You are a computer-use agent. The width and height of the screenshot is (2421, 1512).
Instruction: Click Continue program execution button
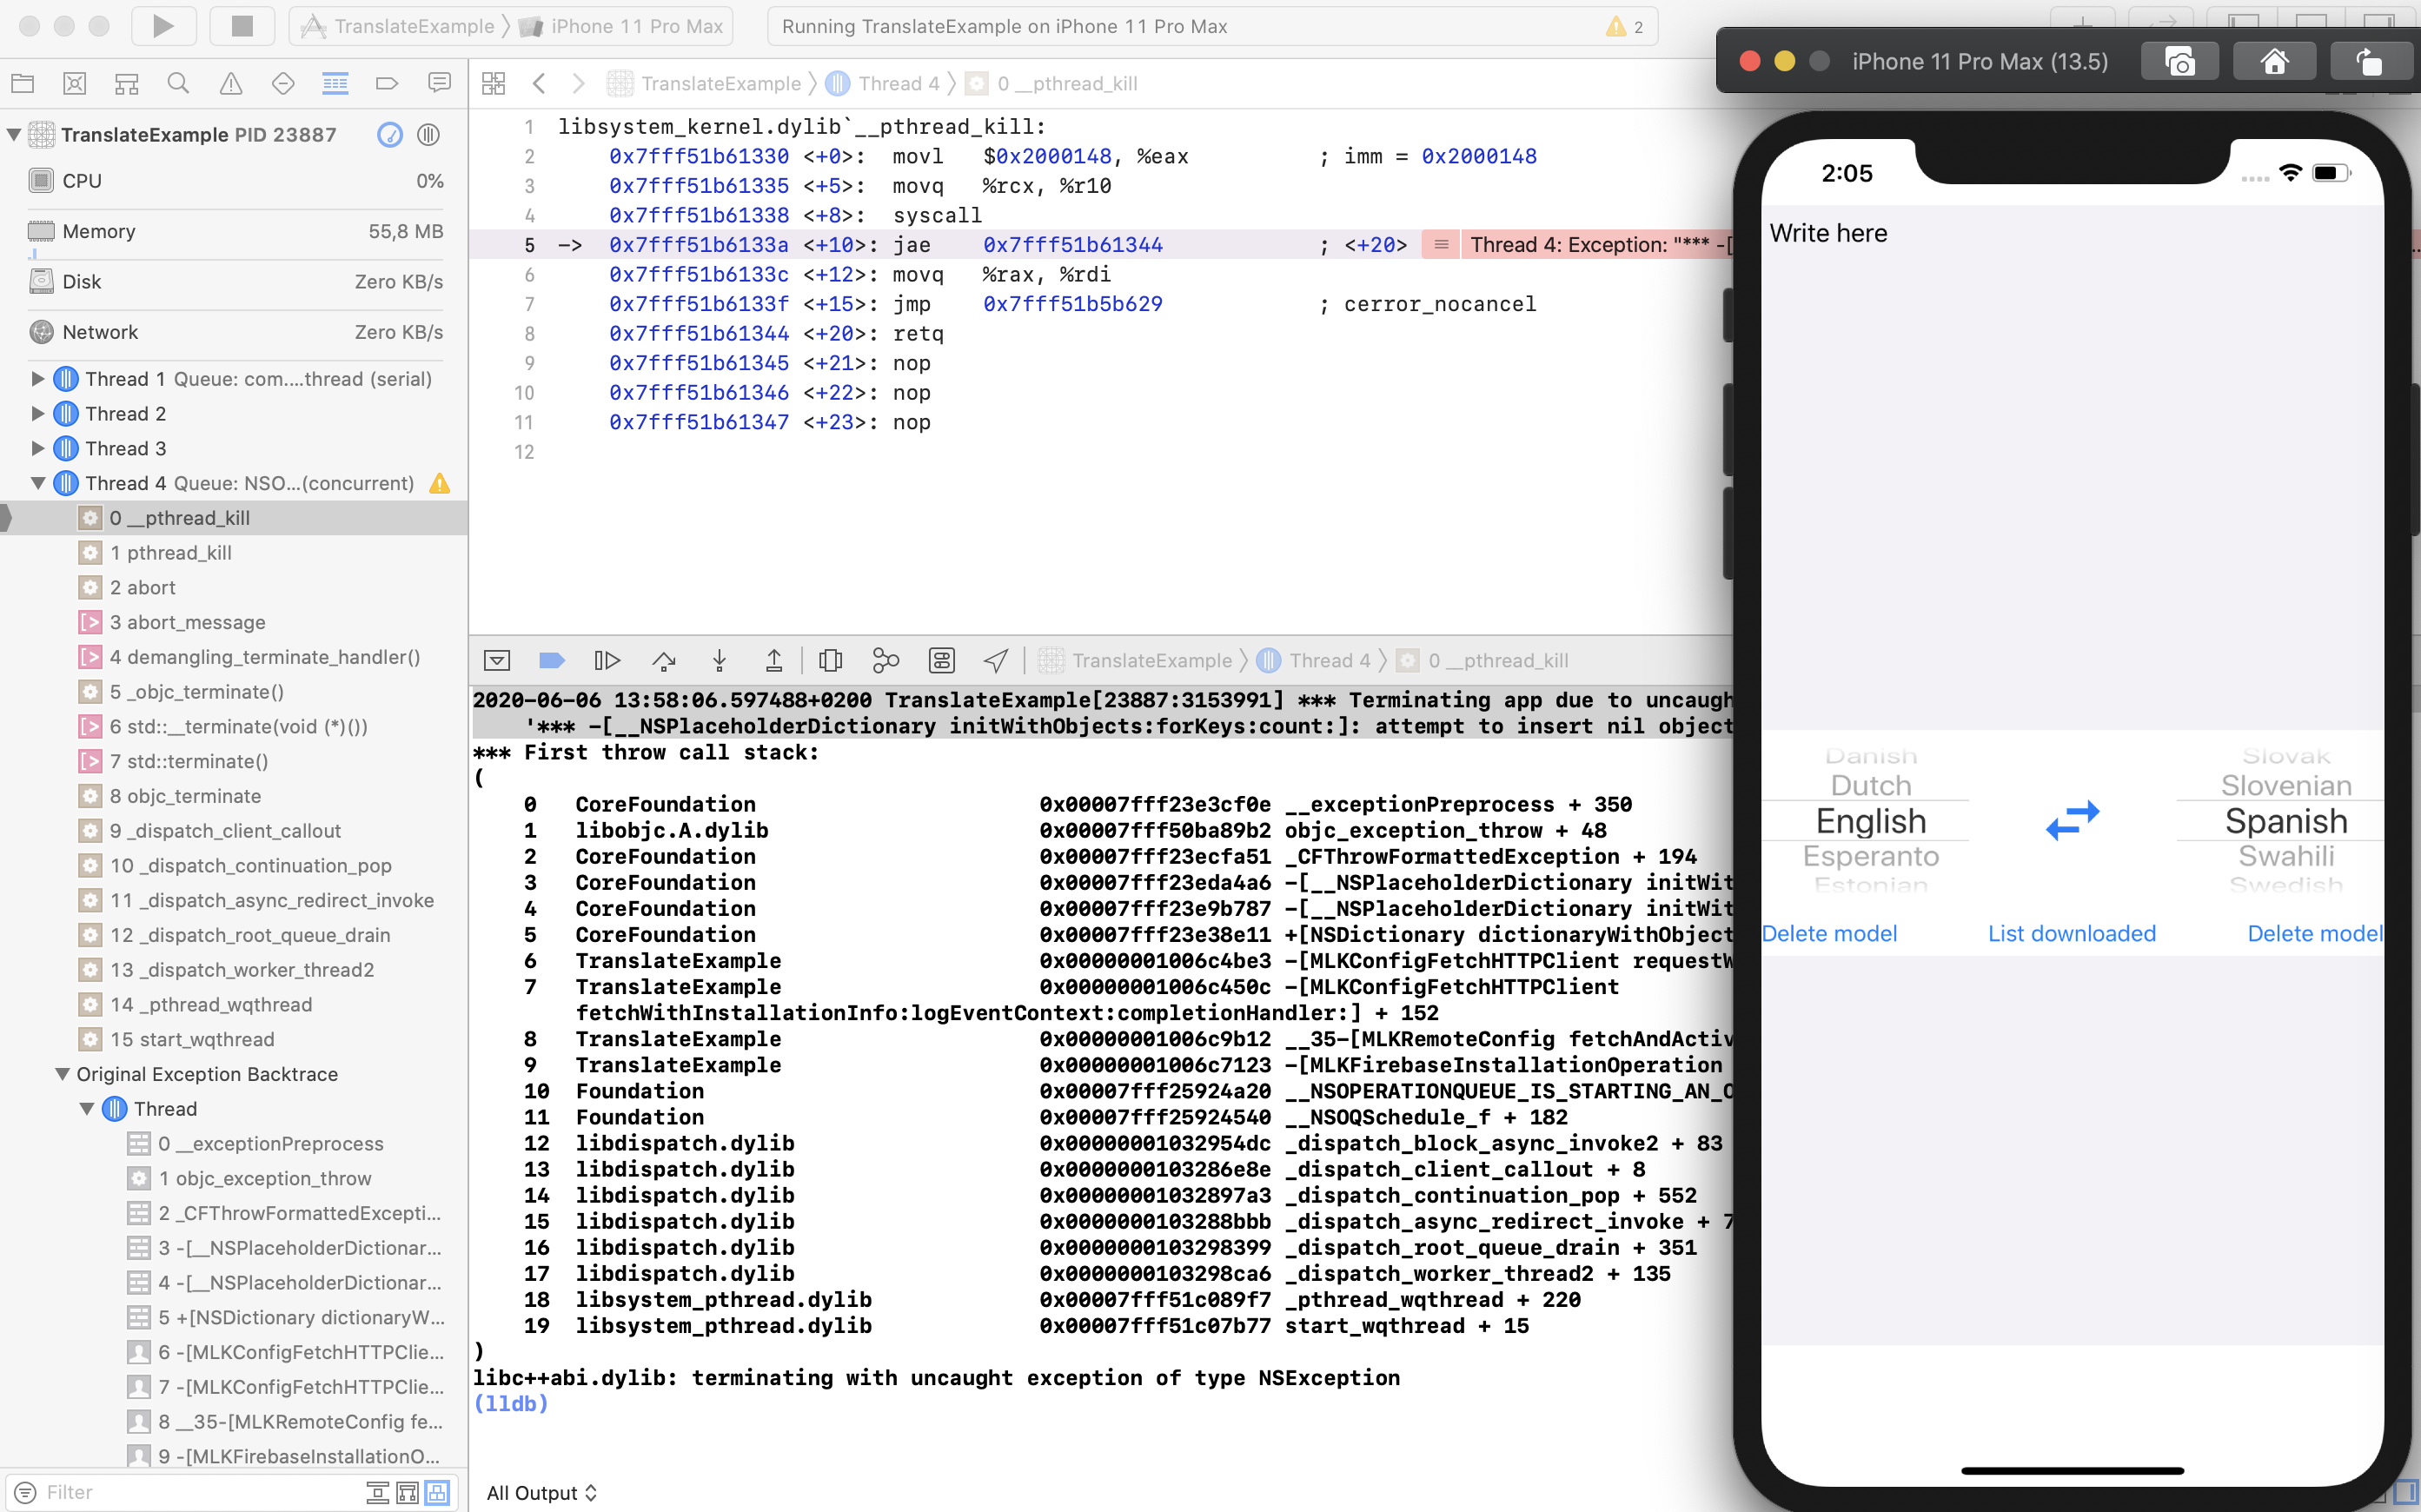(x=607, y=660)
